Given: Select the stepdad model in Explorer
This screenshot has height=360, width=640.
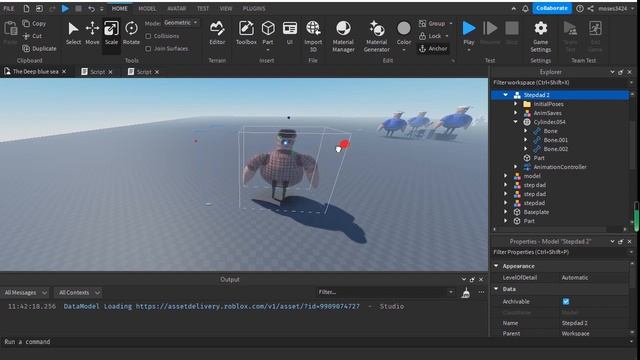Looking at the screenshot, I should 534,203.
